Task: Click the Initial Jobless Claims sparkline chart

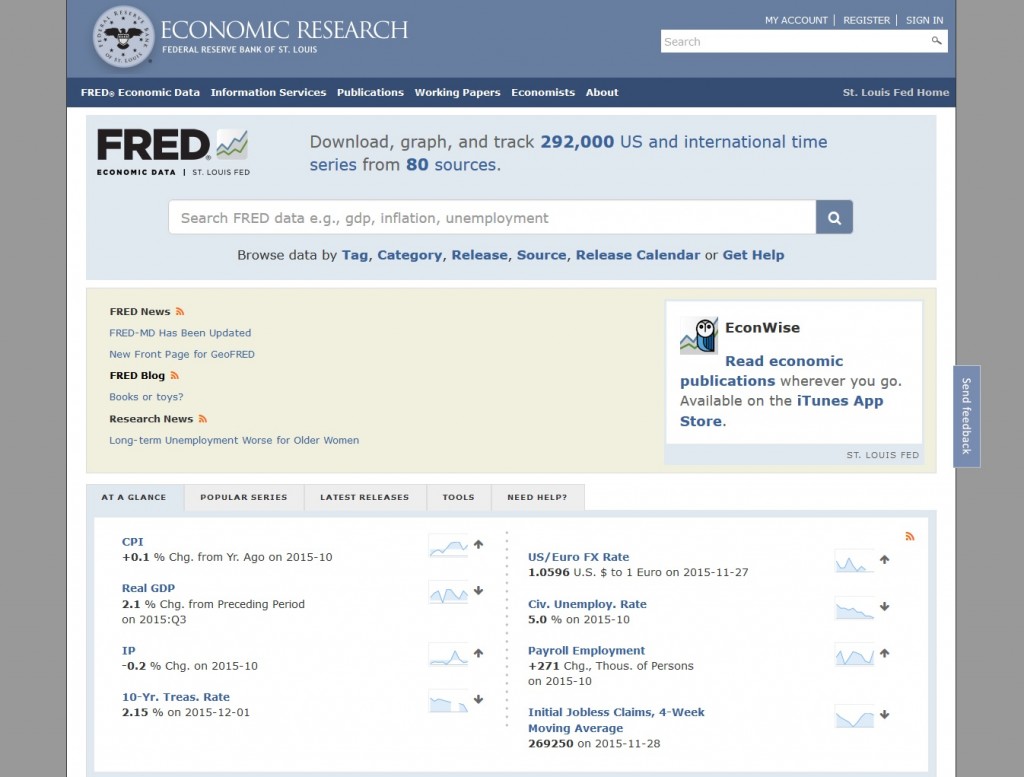Action: point(854,716)
